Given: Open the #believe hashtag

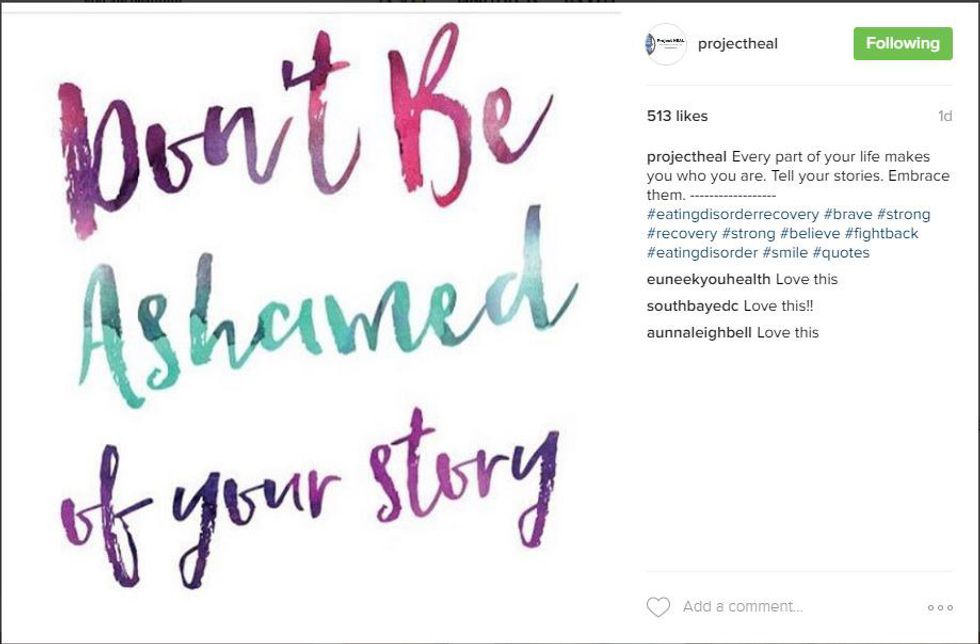Looking at the screenshot, I should point(810,234).
